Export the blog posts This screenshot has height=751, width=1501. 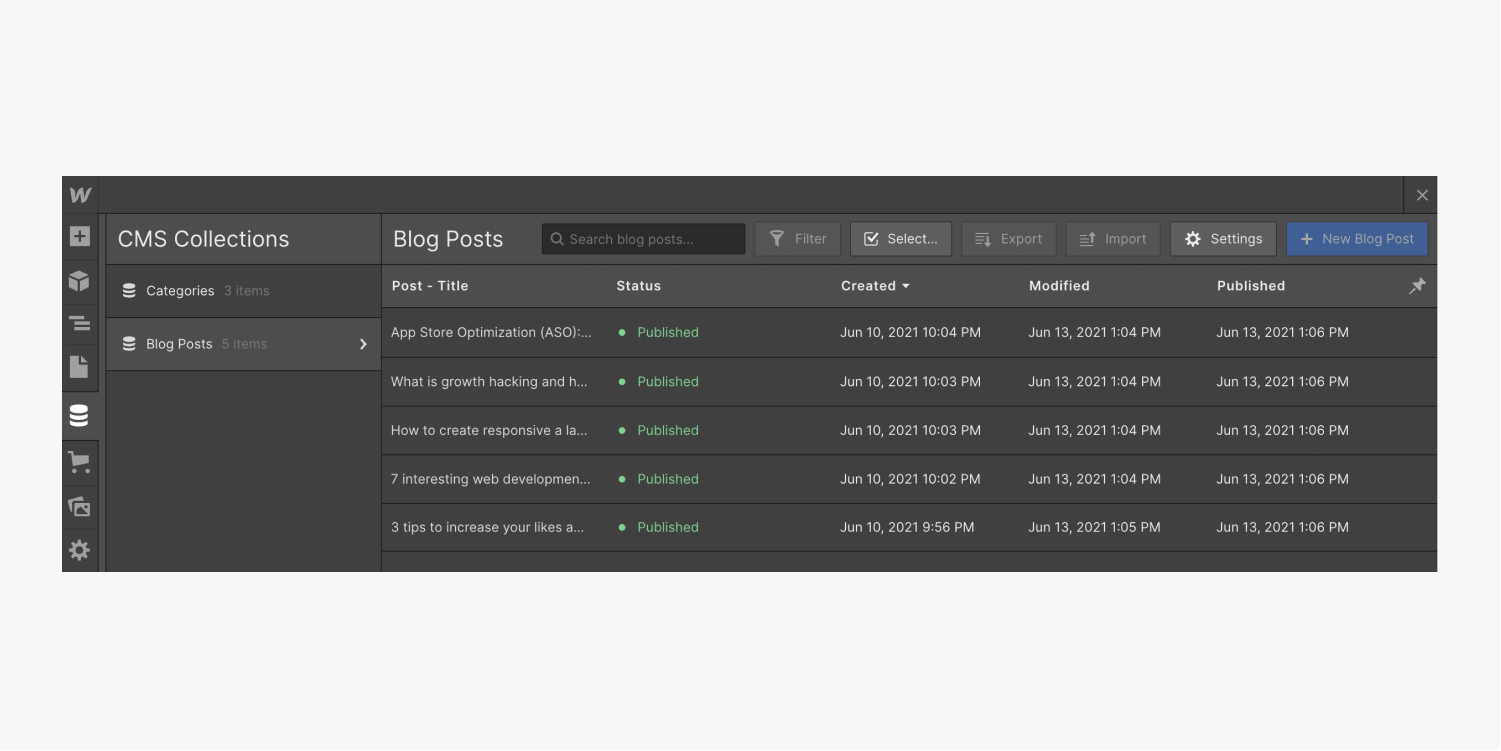pyautogui.click(x=1008, y=239)
